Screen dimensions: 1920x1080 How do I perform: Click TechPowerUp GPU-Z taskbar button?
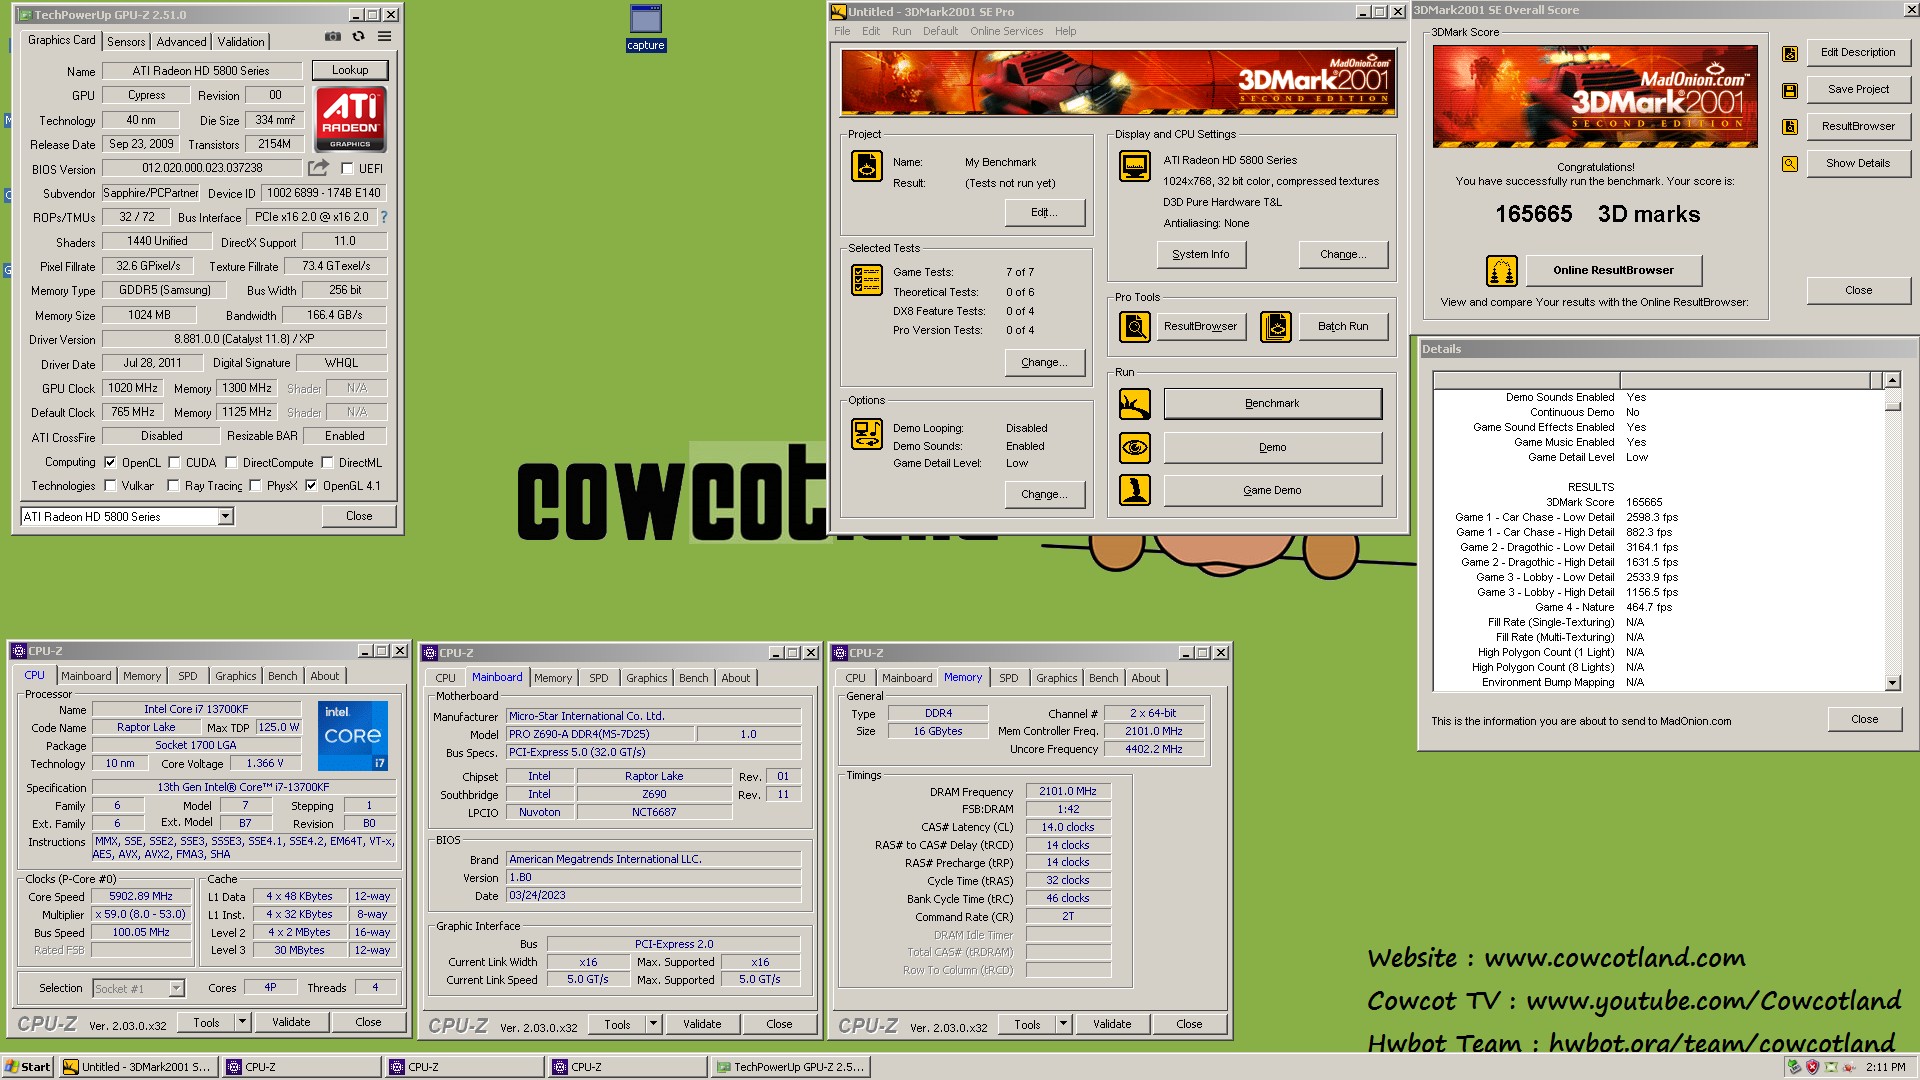[x=790, y=1067]
